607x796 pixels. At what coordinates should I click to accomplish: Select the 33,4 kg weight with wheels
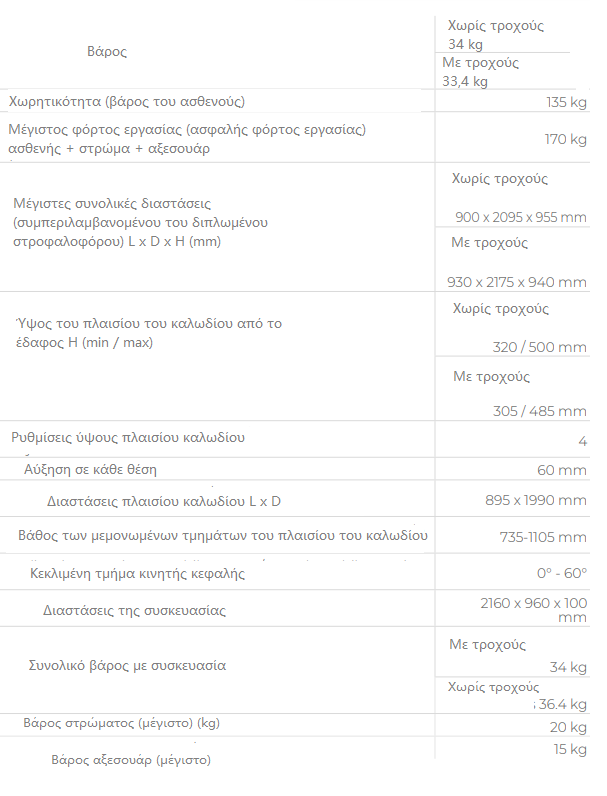point(465,82)
